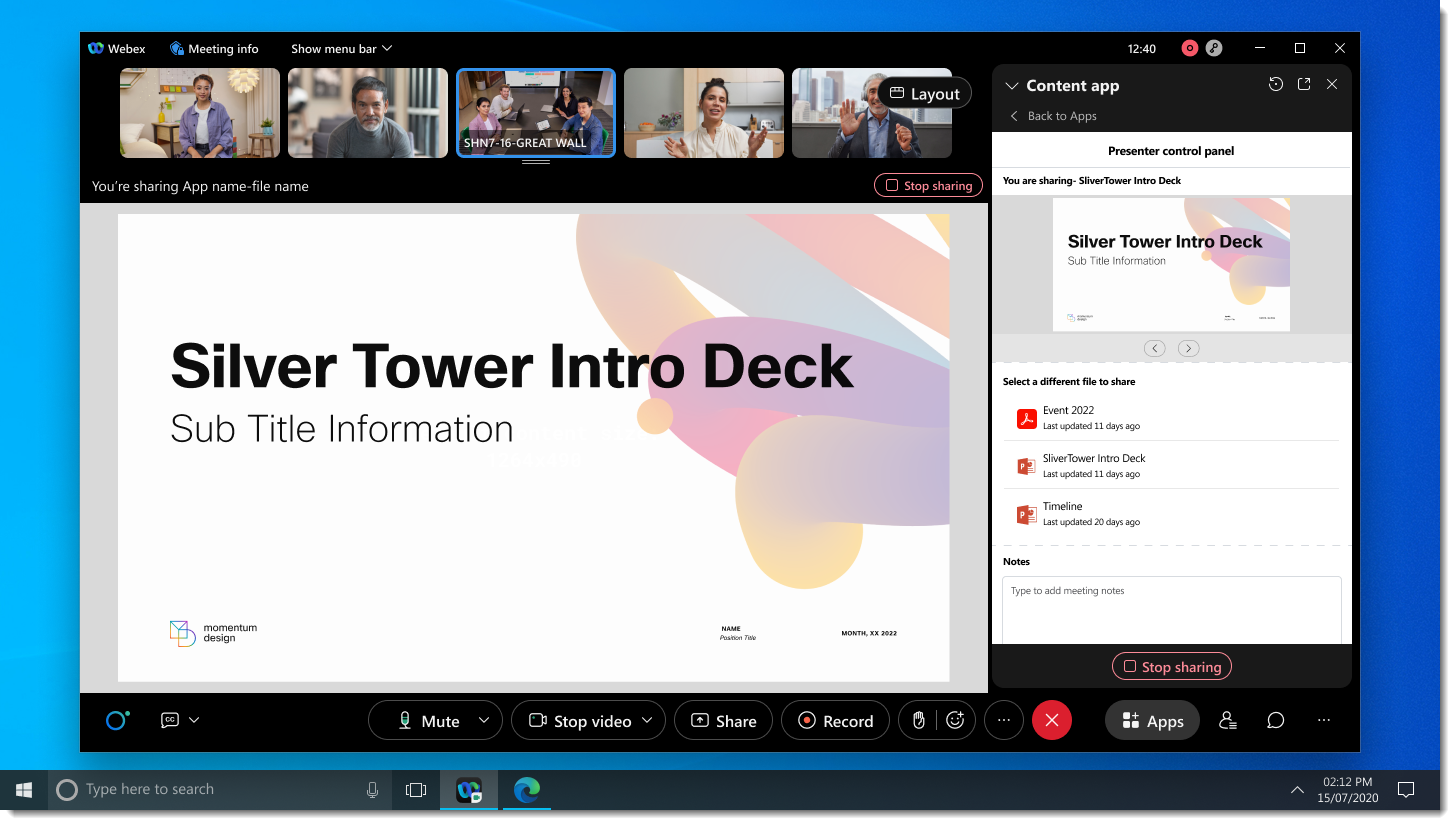Click the Timeline PowerPoint icon

coord(1026,515)
